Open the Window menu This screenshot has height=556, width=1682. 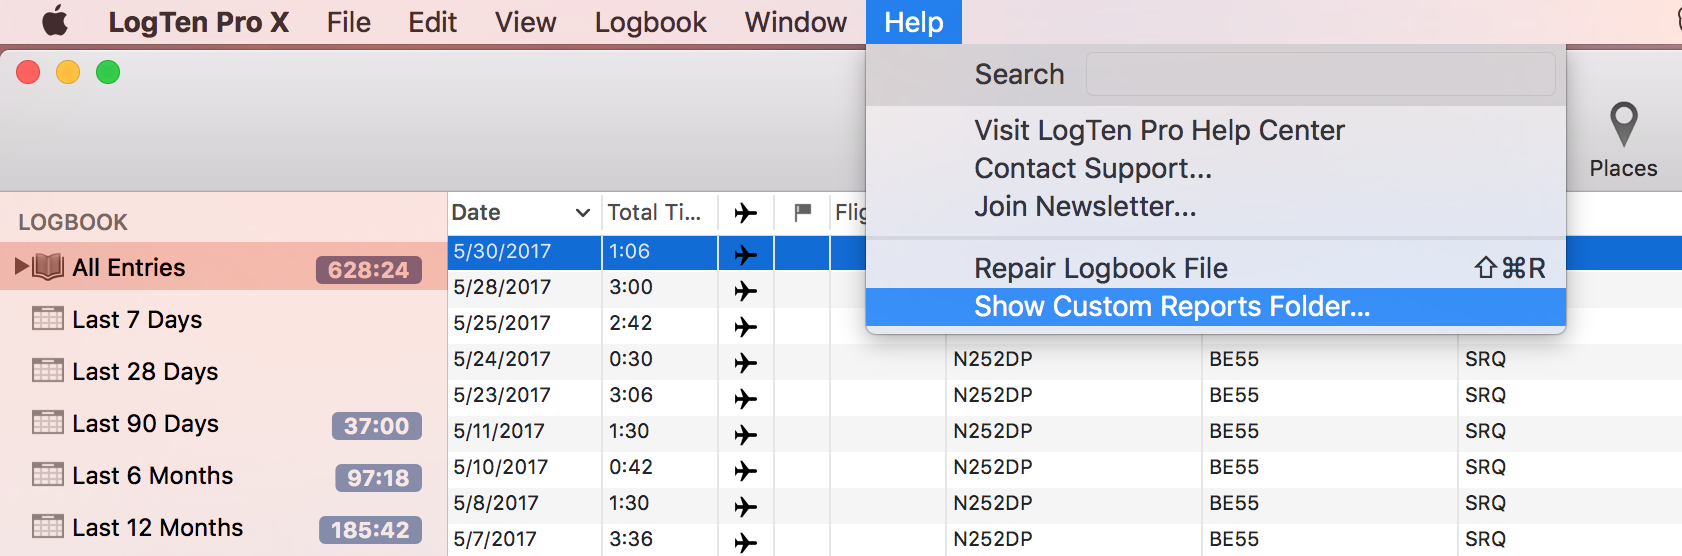click(x=796, y=22)
